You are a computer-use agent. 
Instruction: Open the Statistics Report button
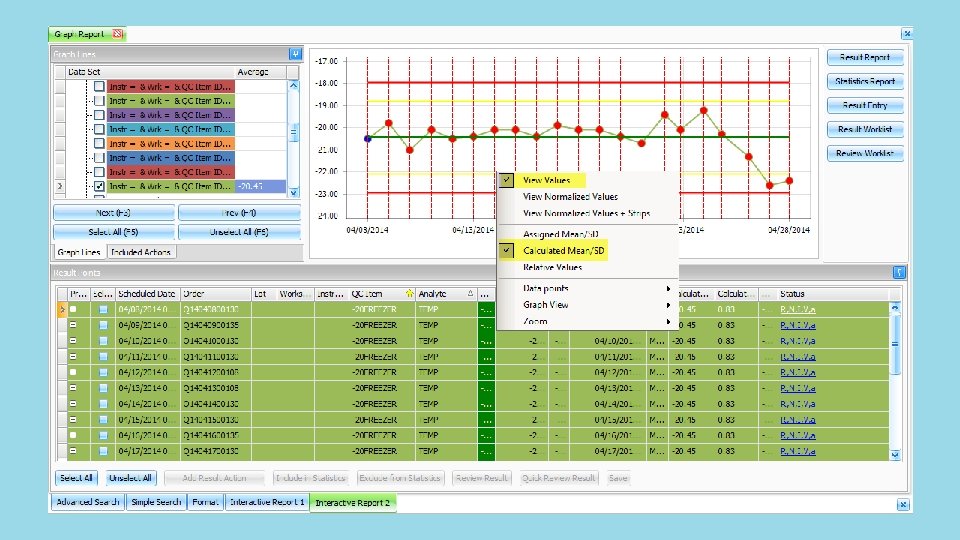click(864, 81)
